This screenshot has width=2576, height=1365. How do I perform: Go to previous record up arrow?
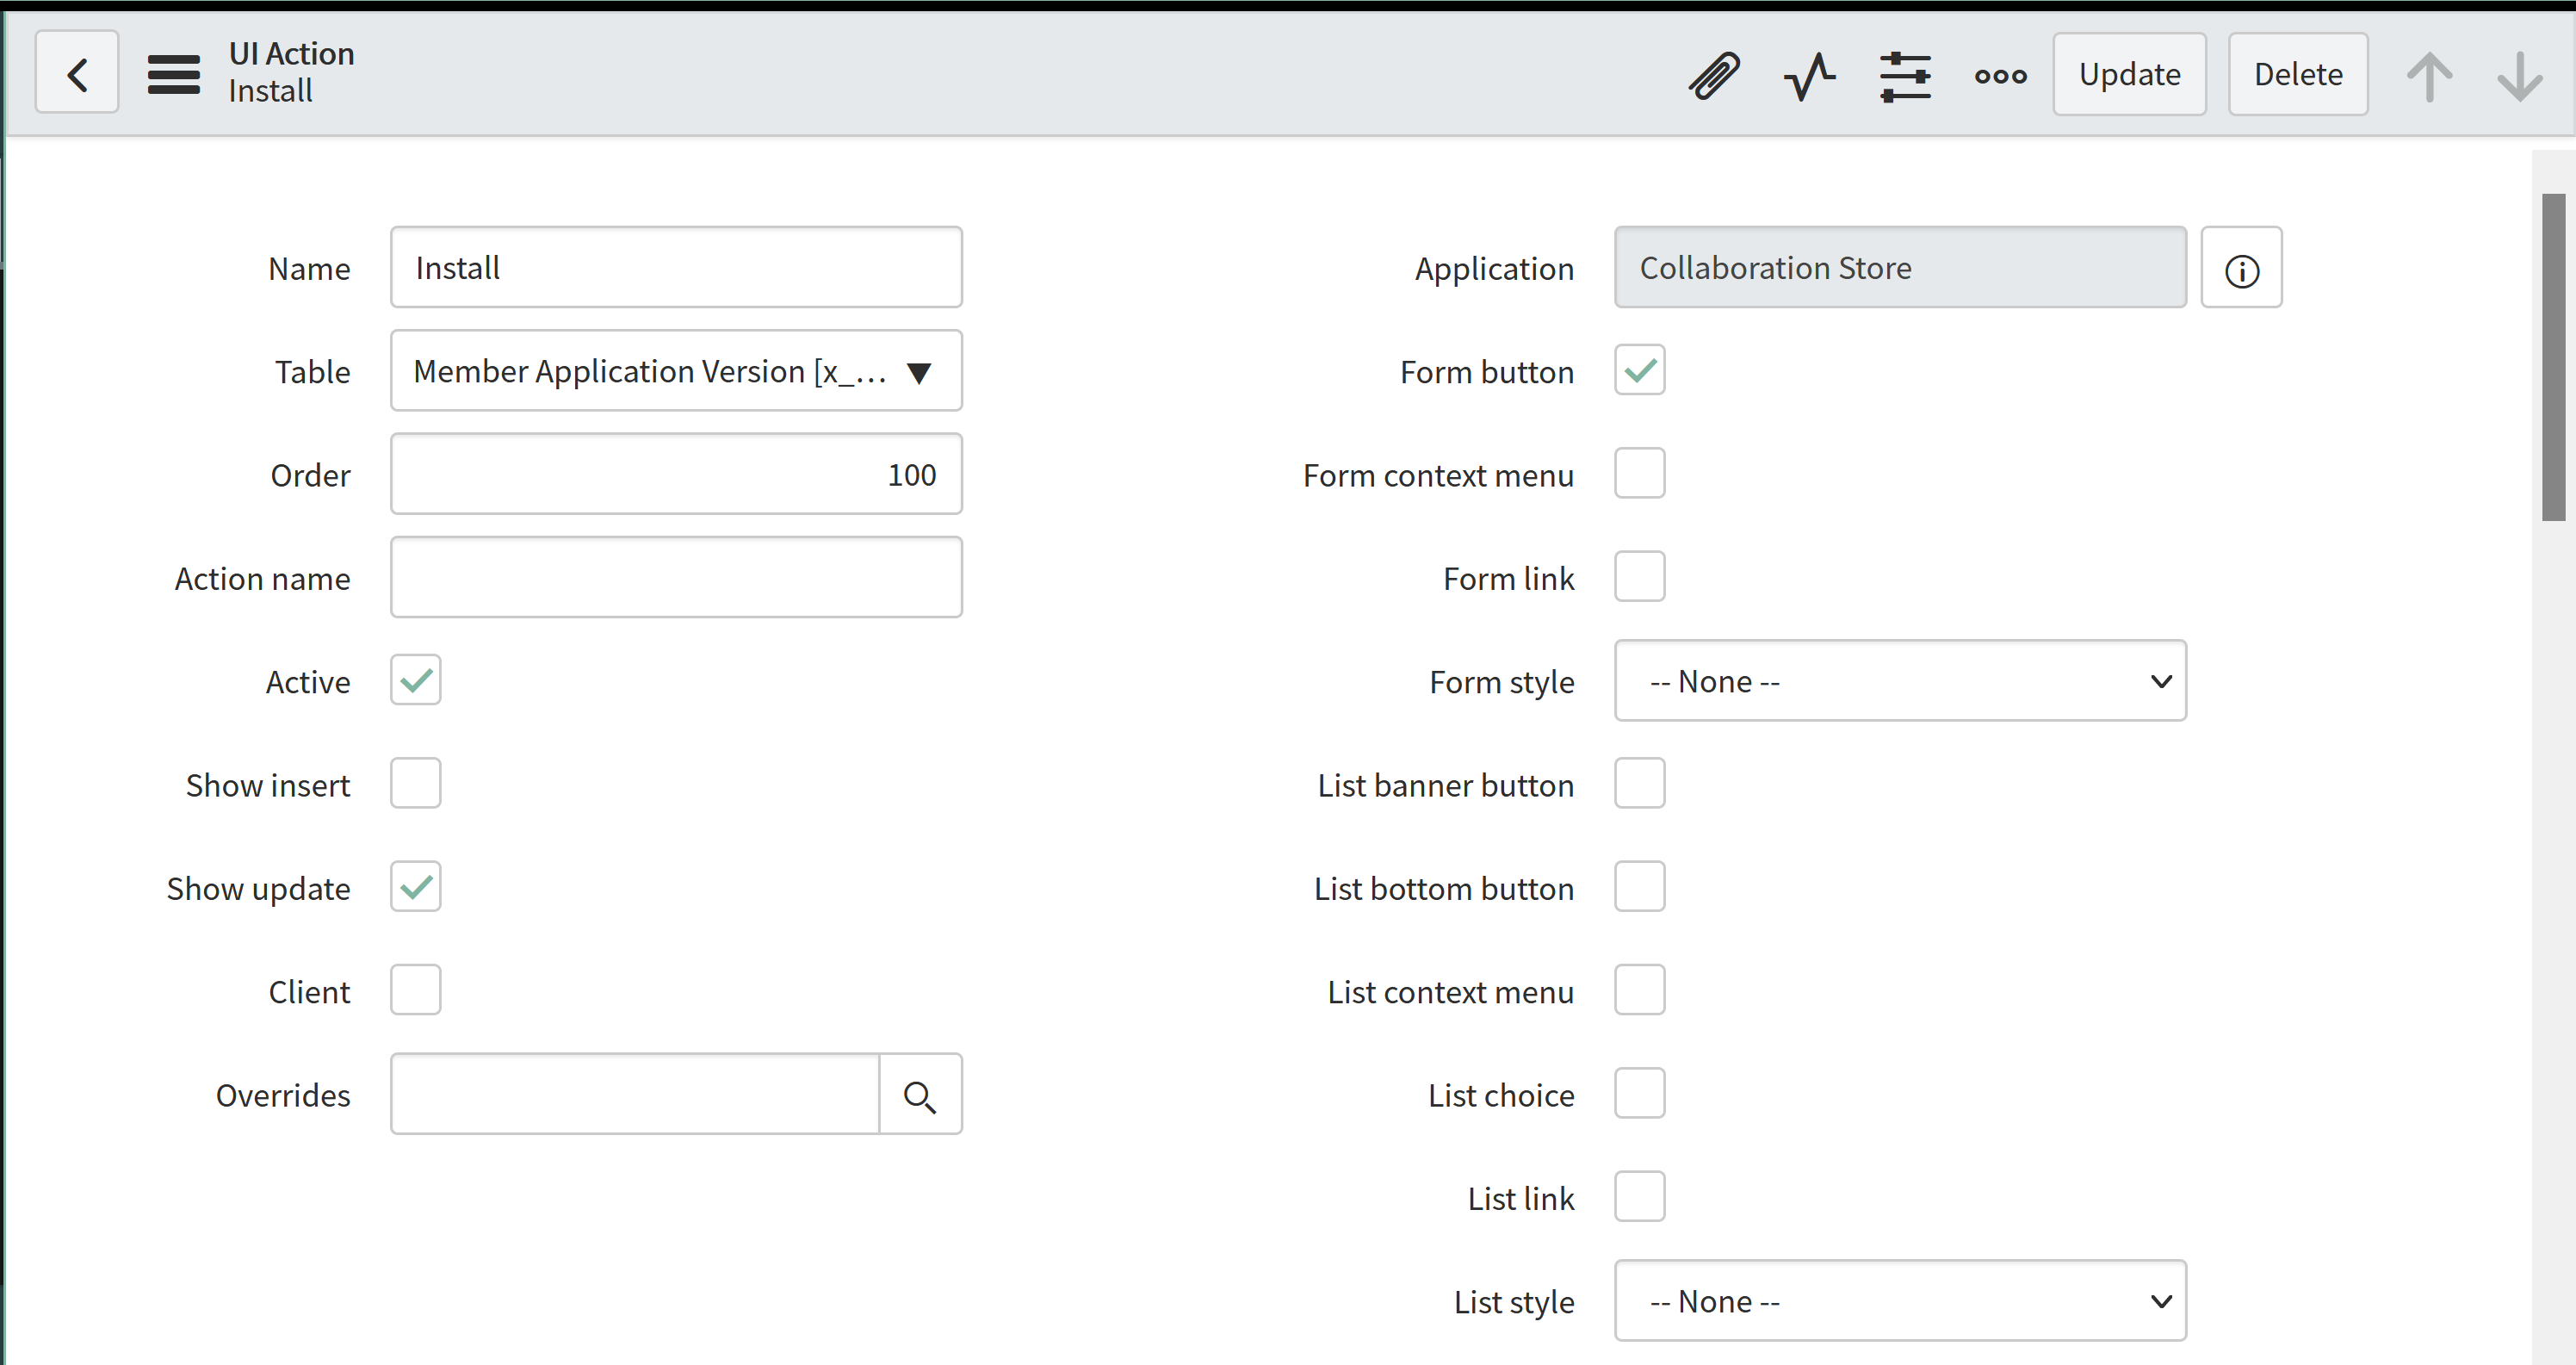point(2429,76)
